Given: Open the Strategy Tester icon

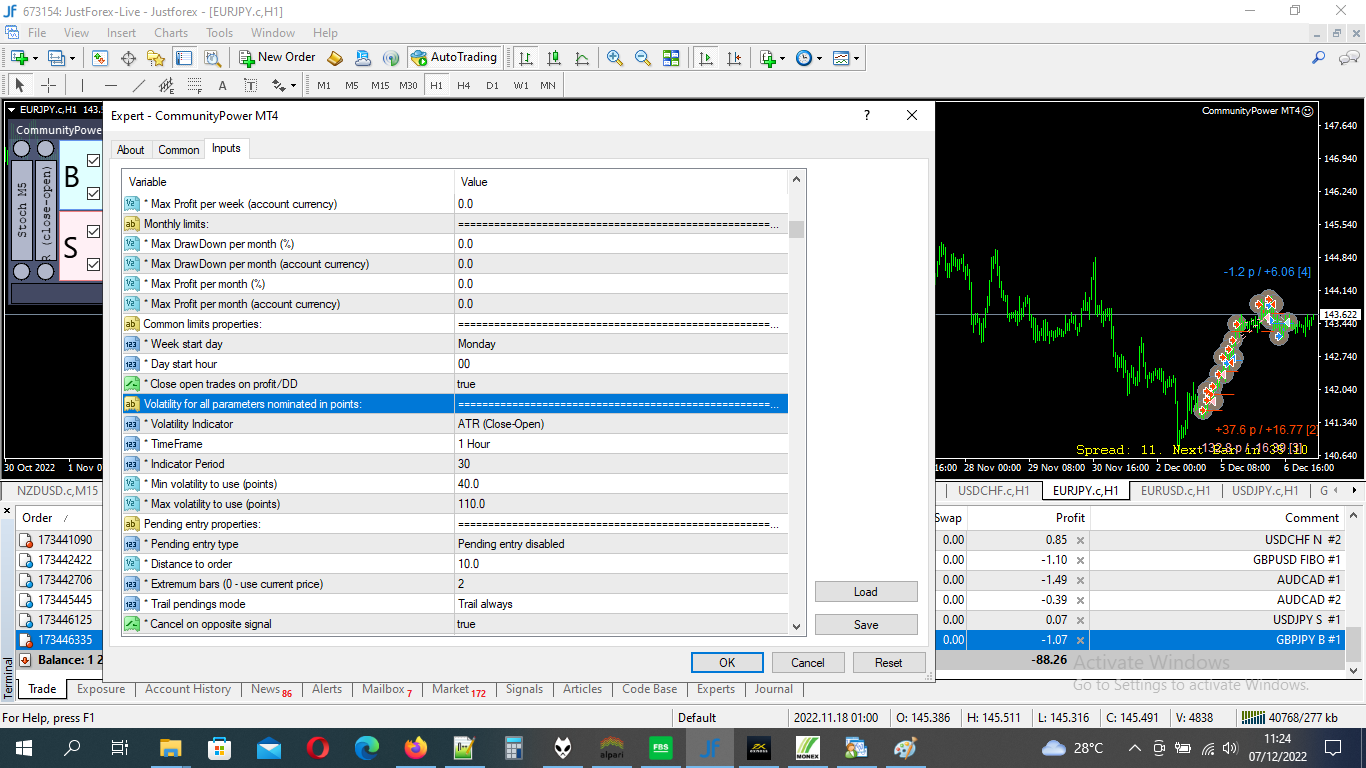Looking at the screenshot, I should [212, 58].
